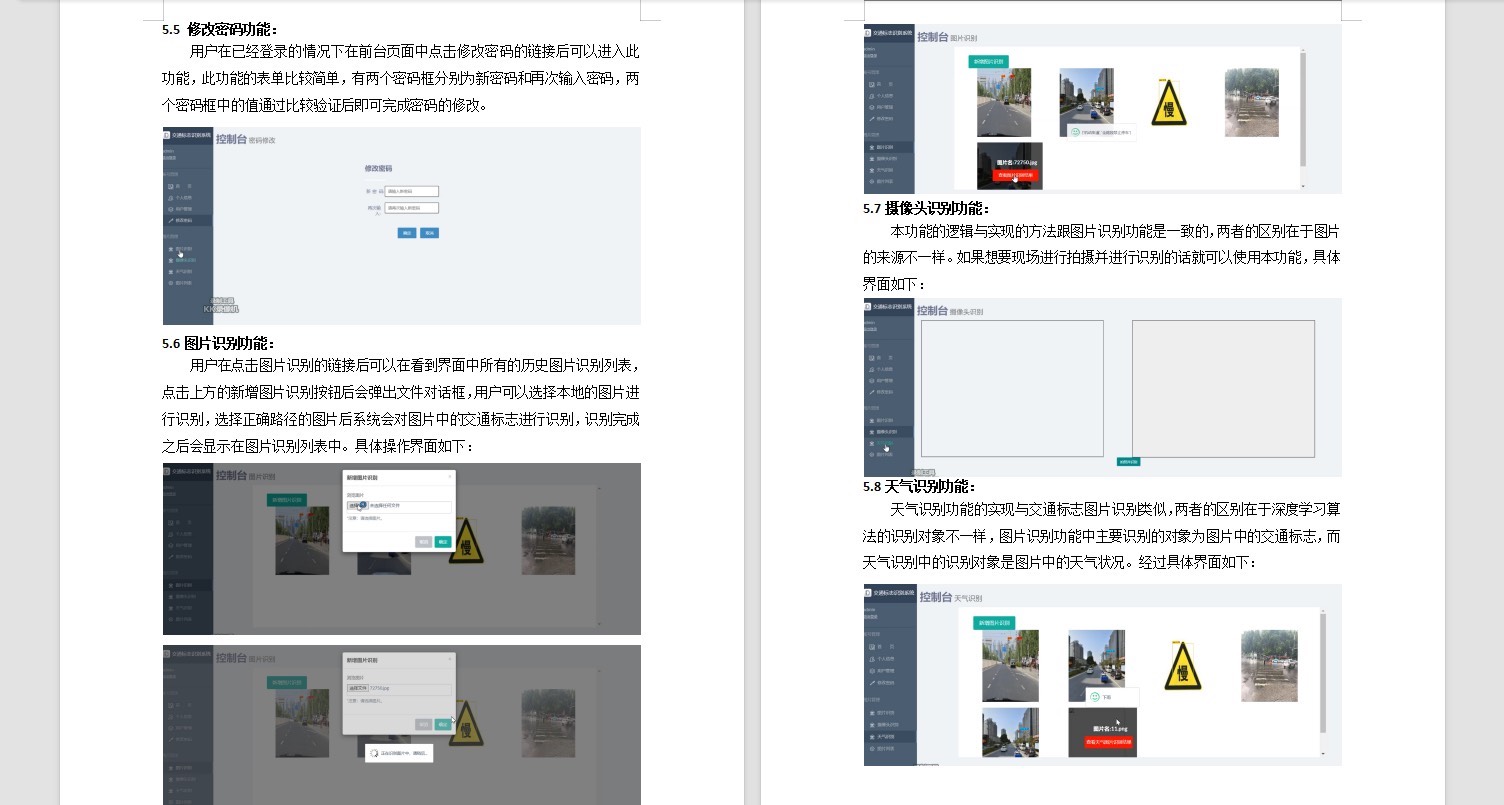Click the green 新增图片识别 button in the 天气识别 screenshot

click(x=994, y=623)
